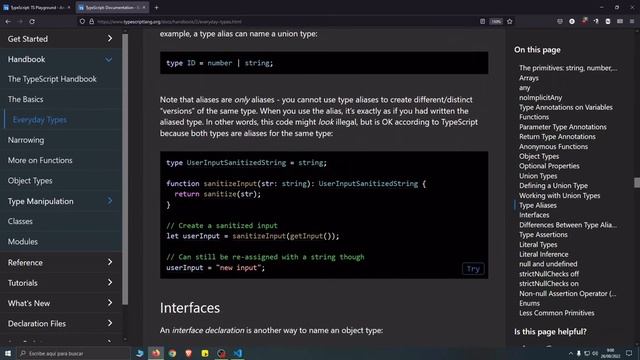Open The Basics in sidebar
Viewport: 640px width, 360px height.
click(25, 99)
